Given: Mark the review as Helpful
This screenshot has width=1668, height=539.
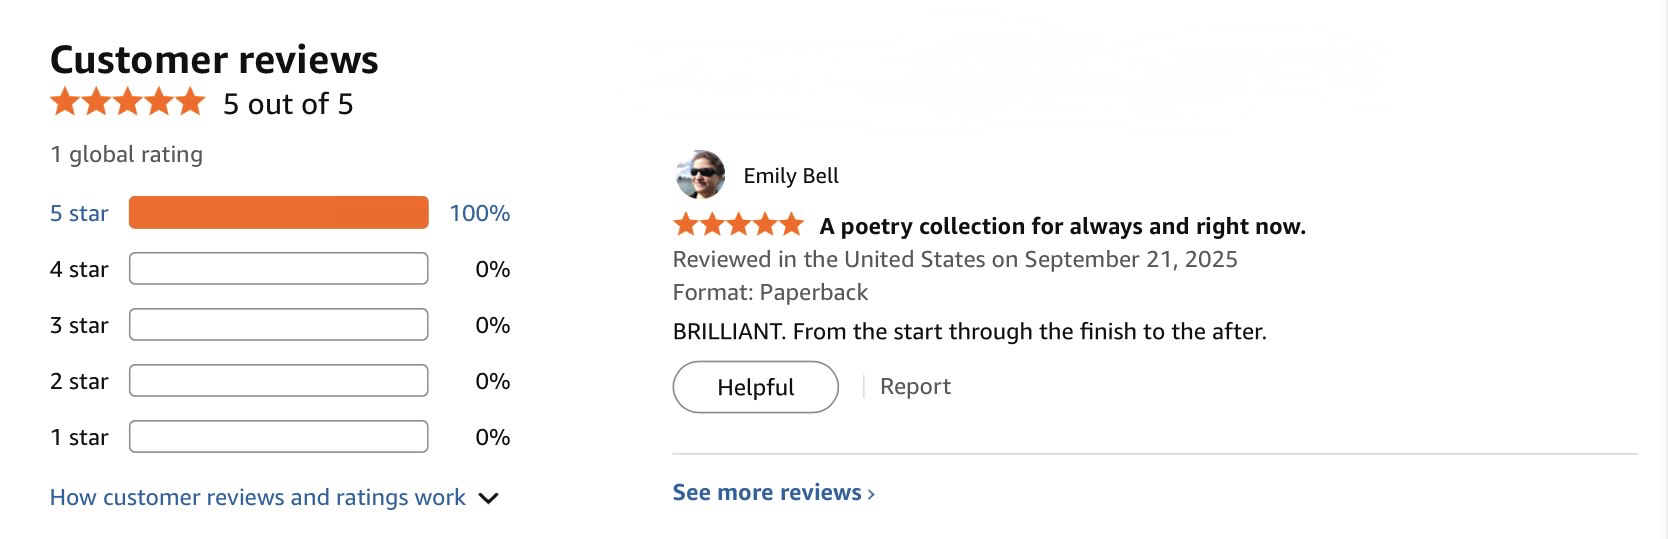Looking at the screenshot, I should [x=755, y=387].
